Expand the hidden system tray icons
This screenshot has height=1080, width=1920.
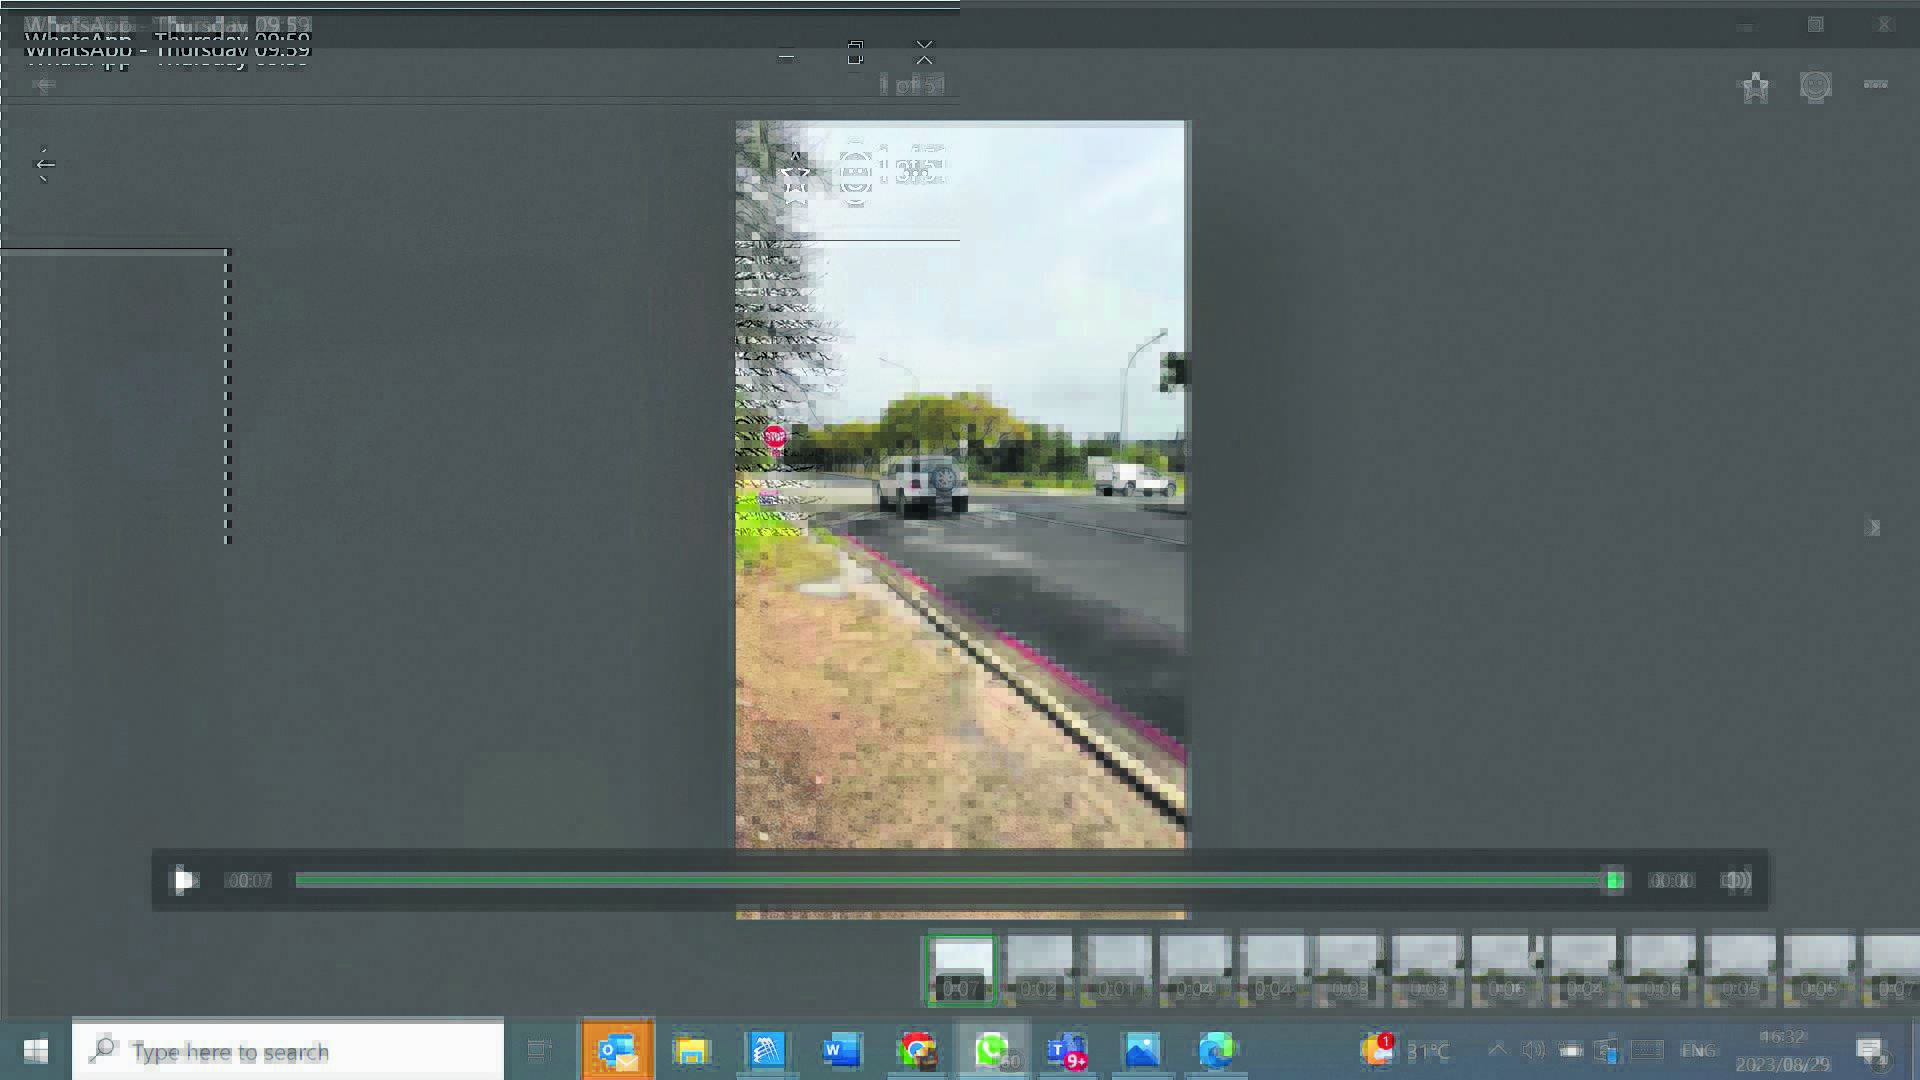click(1497, 1049)
